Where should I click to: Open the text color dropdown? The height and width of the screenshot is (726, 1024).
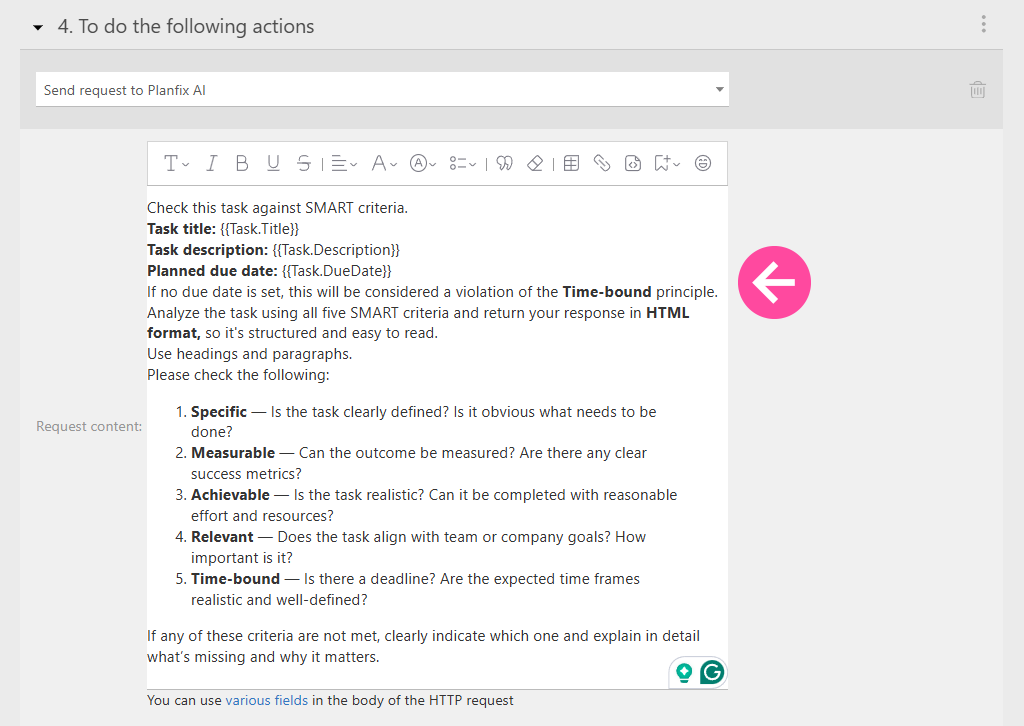click(423, 163)
